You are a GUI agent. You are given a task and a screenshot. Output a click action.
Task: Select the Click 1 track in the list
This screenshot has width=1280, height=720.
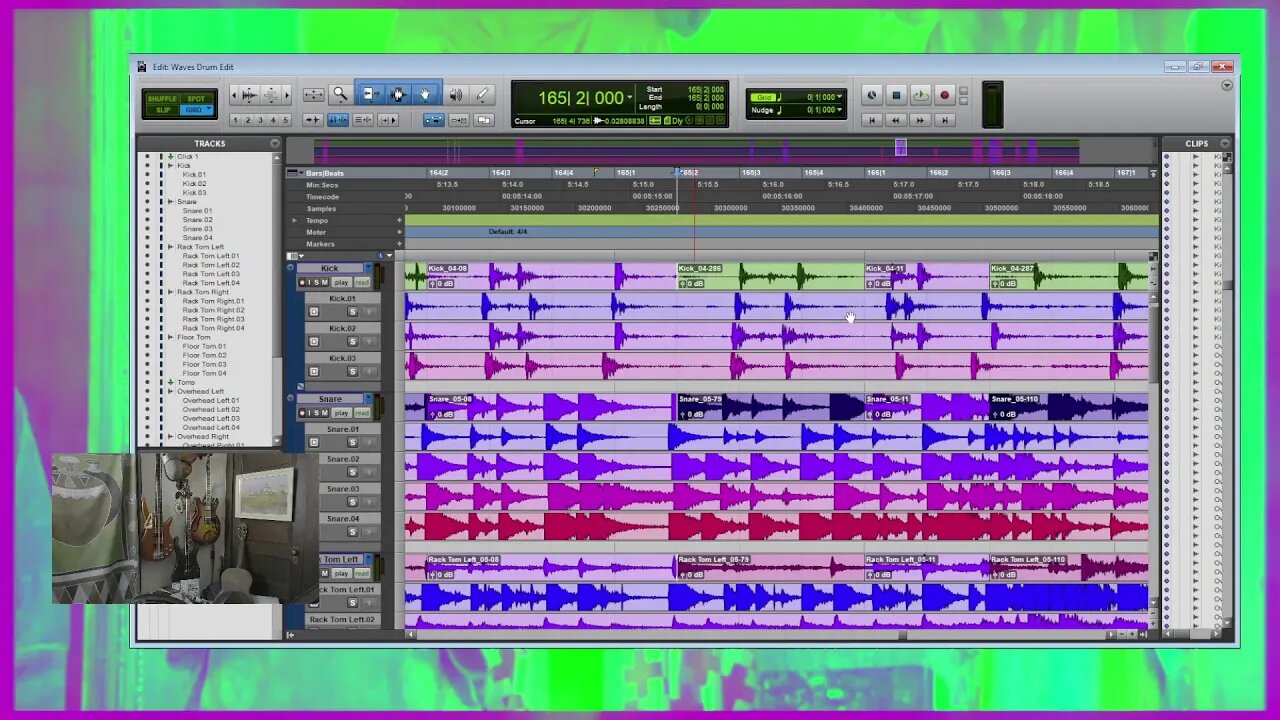[188, 157]
